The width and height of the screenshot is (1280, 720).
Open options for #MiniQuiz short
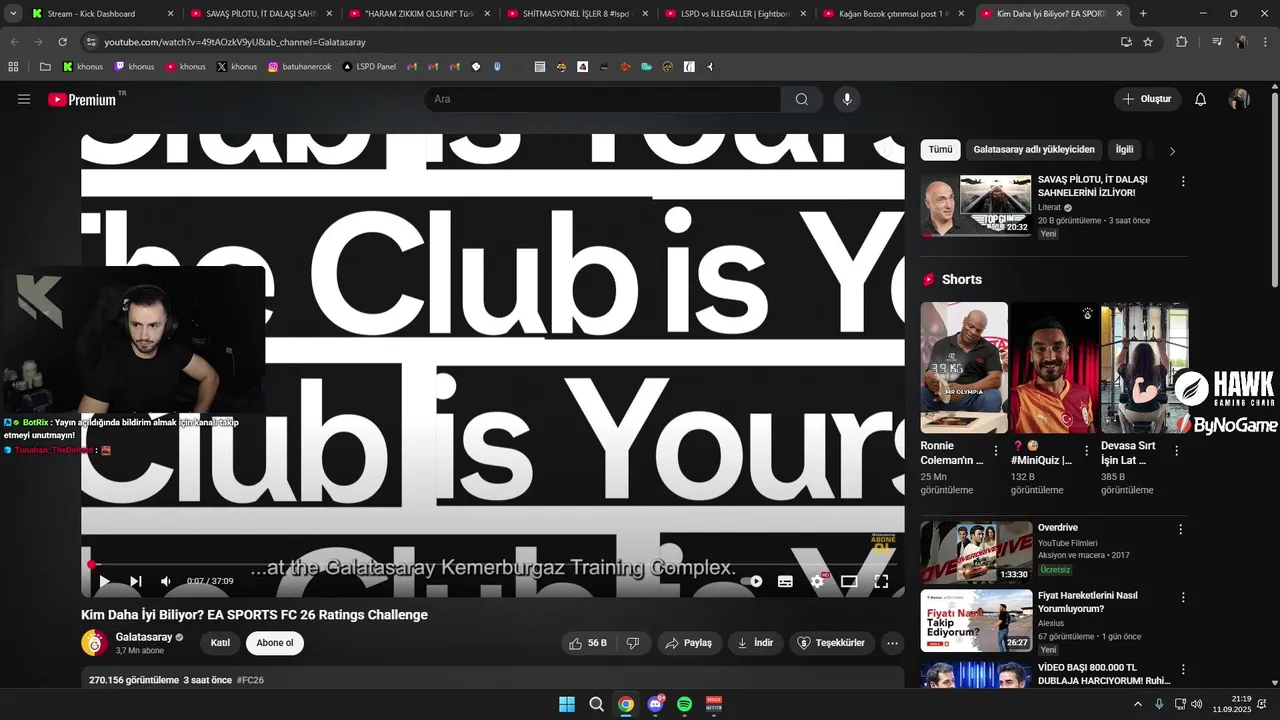coord(1086,451)
